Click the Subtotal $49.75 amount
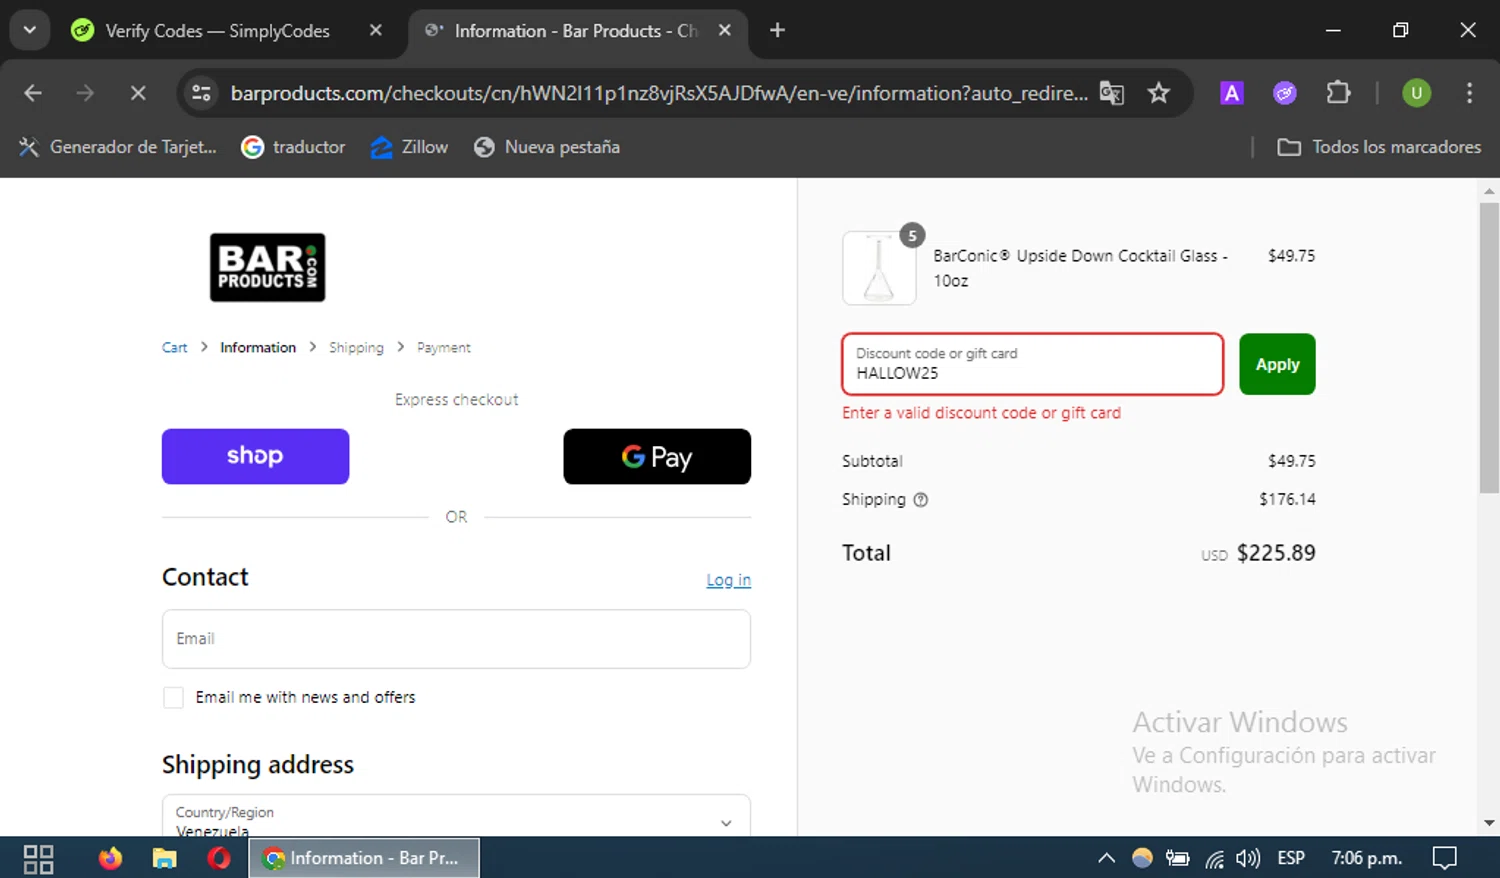Viewport: 1500px width, 878px height. [x=1291, y=461]
